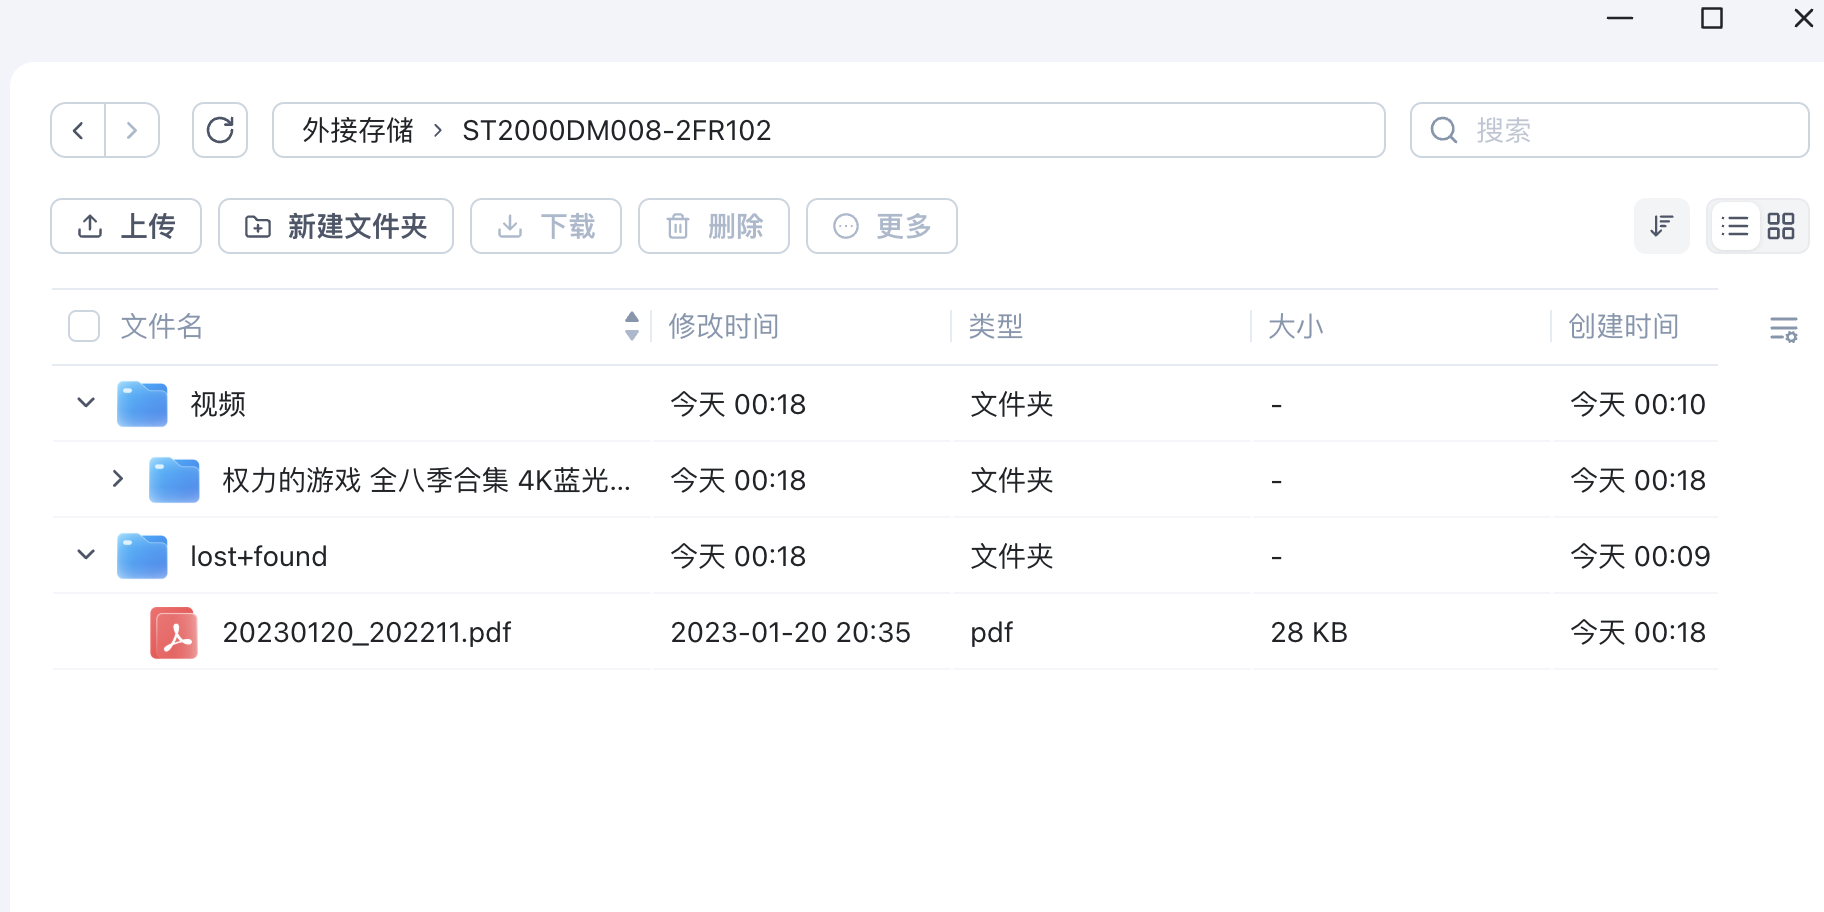The height and width of the screenshot is (912, 1824).
Task: Click the lost+found folder icon
Action: [x=142, y=556]
